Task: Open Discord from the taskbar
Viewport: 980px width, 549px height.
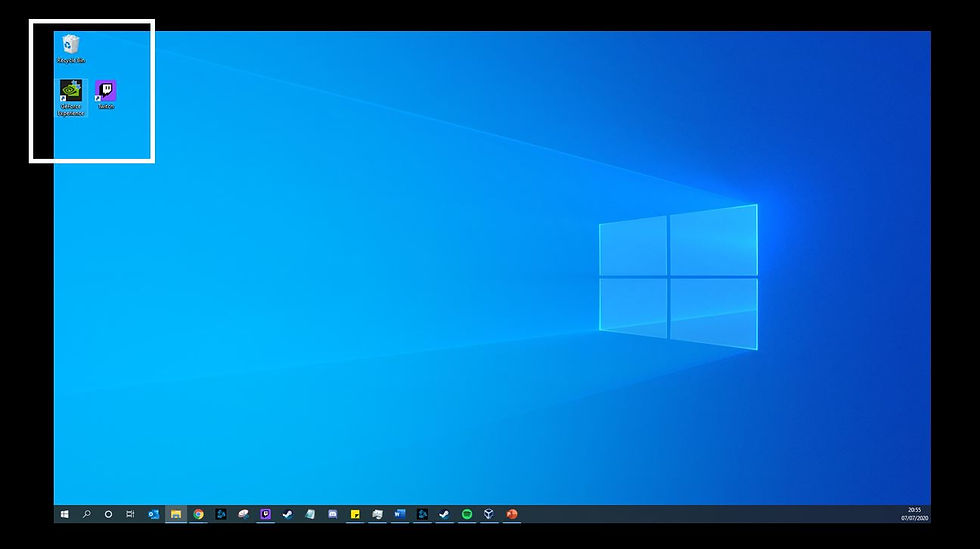Action: [x=332, y=514]
